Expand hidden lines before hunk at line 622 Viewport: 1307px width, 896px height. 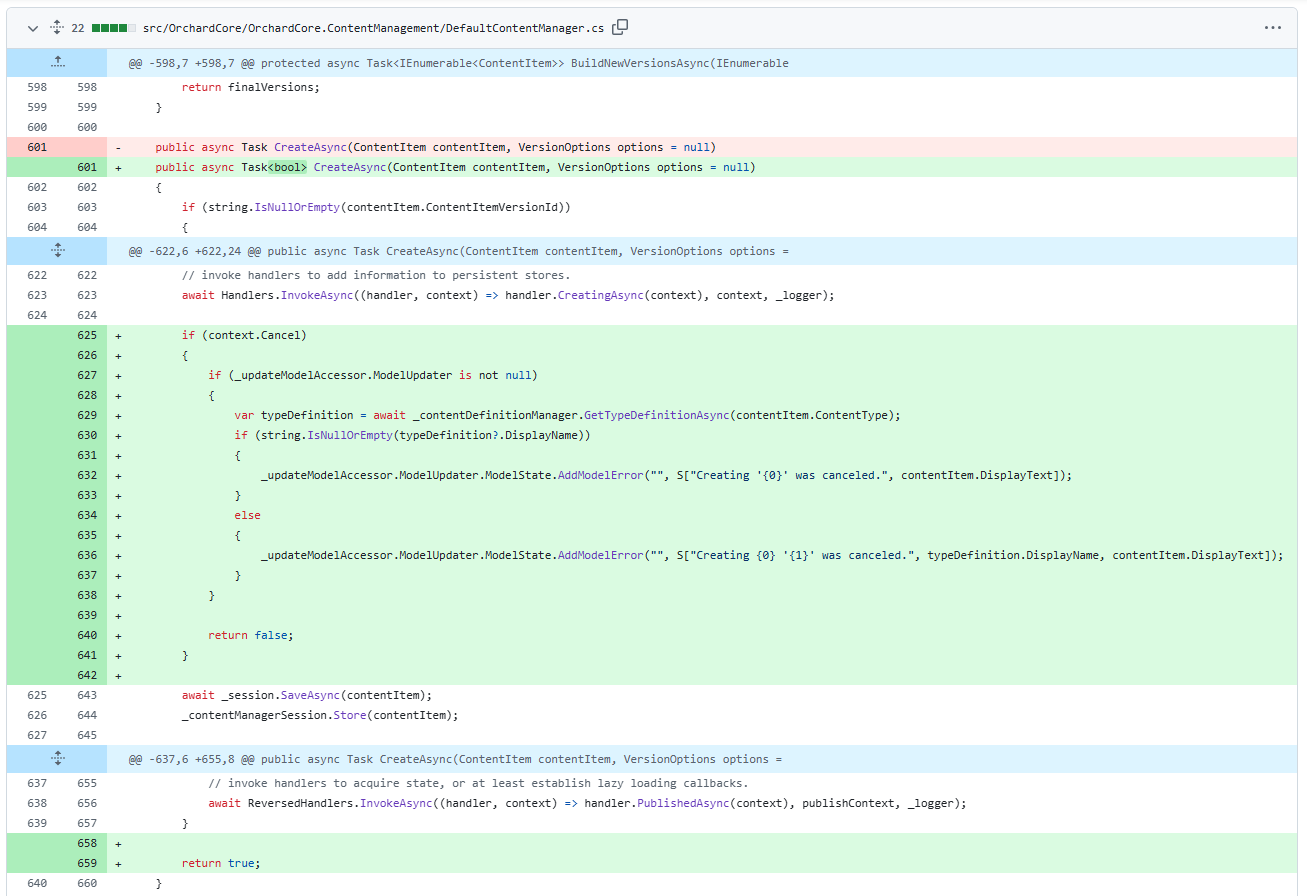pyautogui.click(x=57, y=251)
